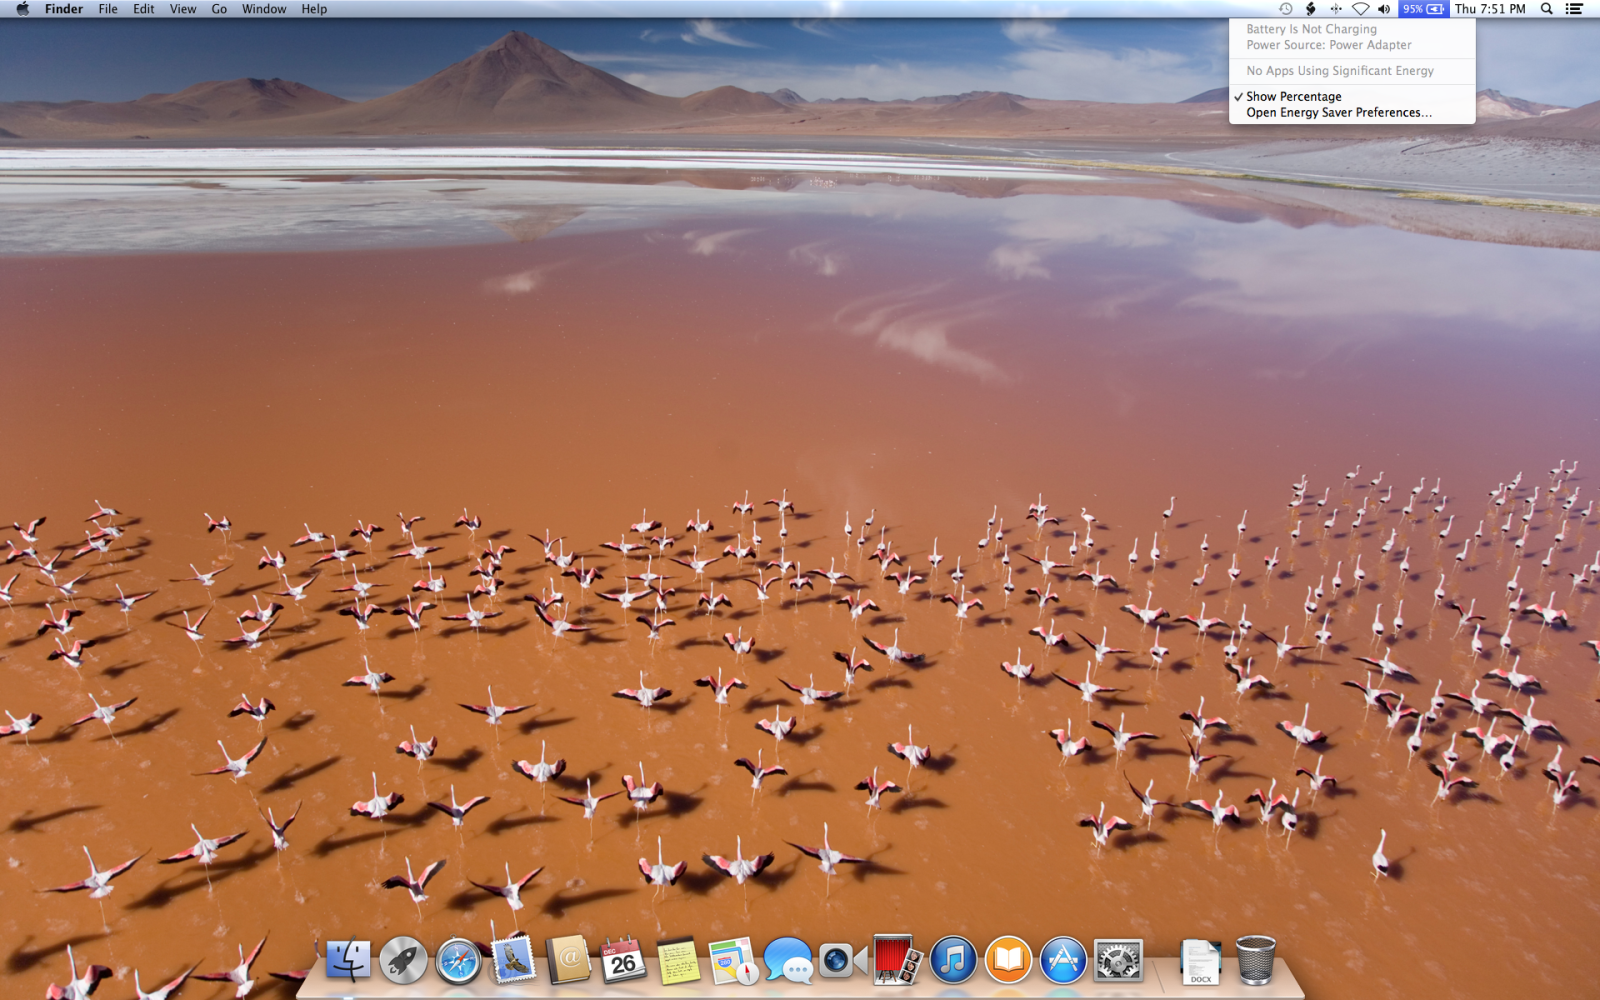Open the yellow Notes app in Dock
Viewport: 1600px width, 1000px height.
[678, 961]
